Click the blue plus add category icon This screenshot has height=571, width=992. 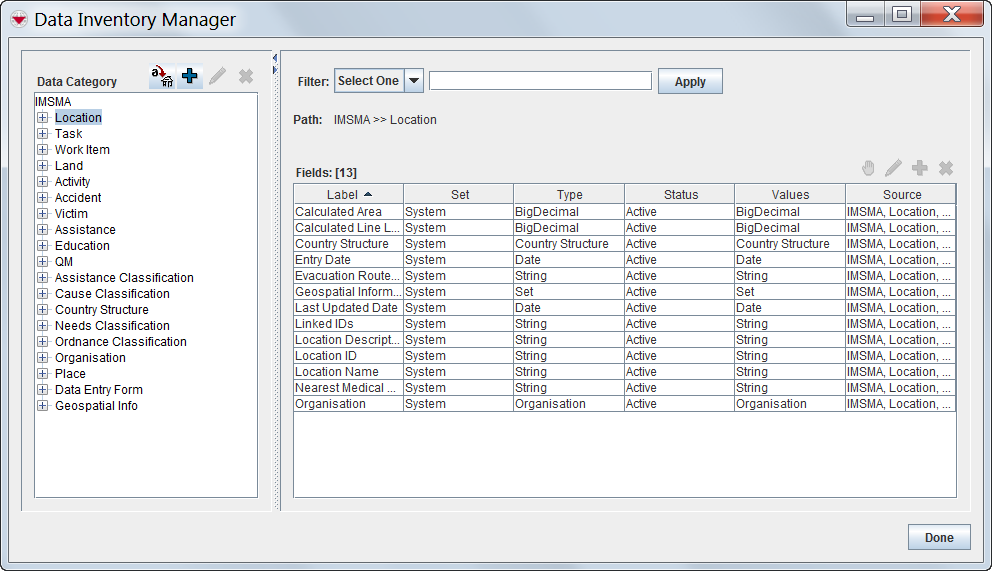(x=190, y=77)
